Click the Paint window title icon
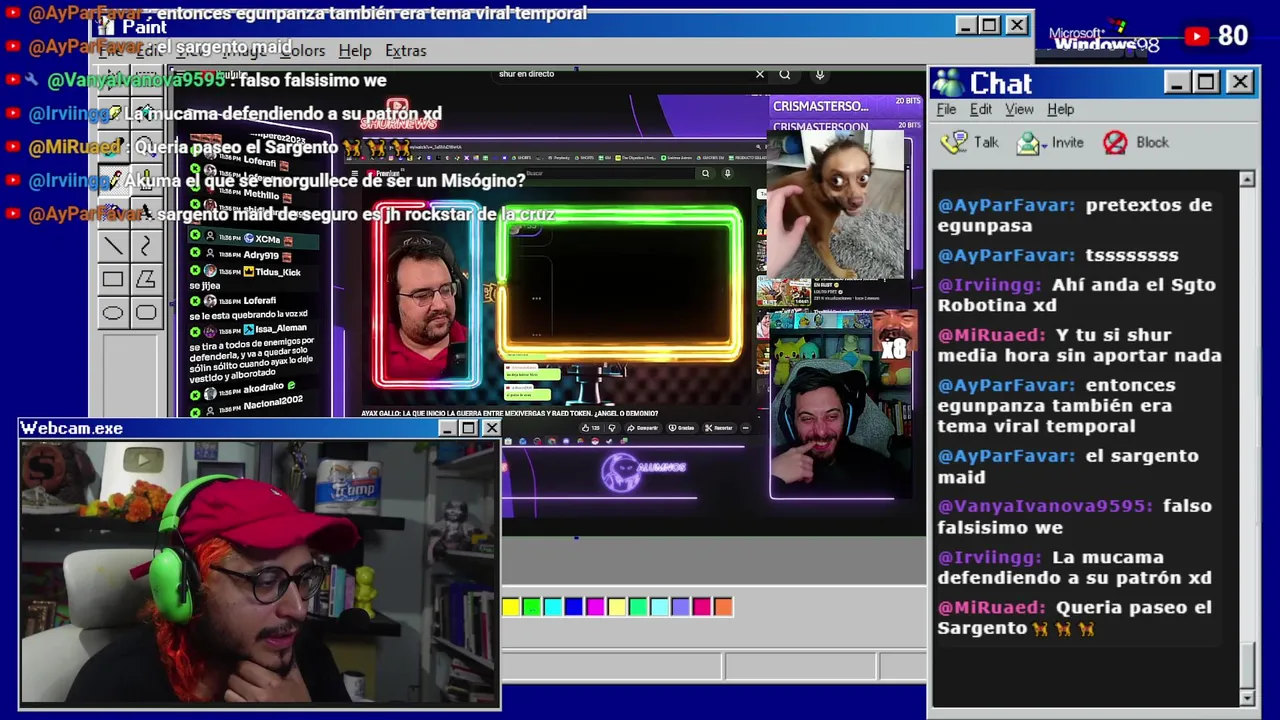 [106, 26]
